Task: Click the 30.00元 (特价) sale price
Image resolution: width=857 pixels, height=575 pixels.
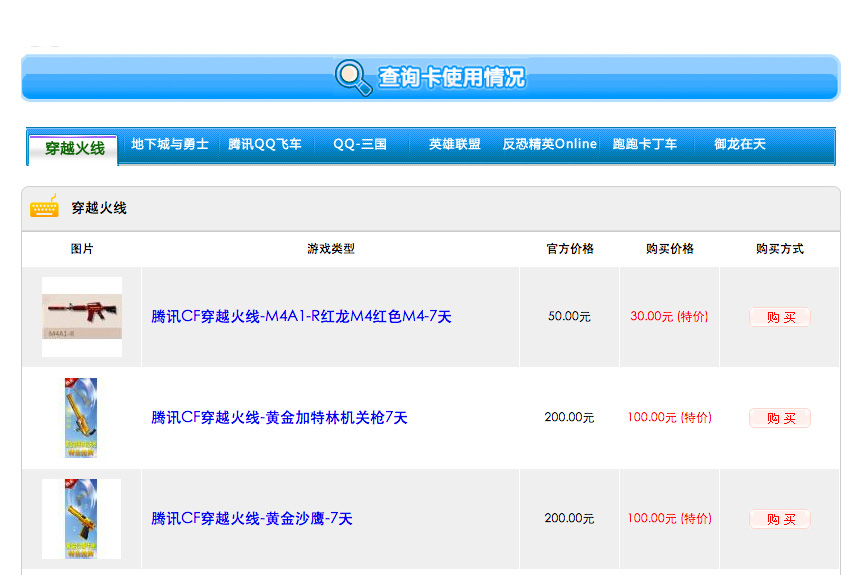Action: click(x=669, y=316)
